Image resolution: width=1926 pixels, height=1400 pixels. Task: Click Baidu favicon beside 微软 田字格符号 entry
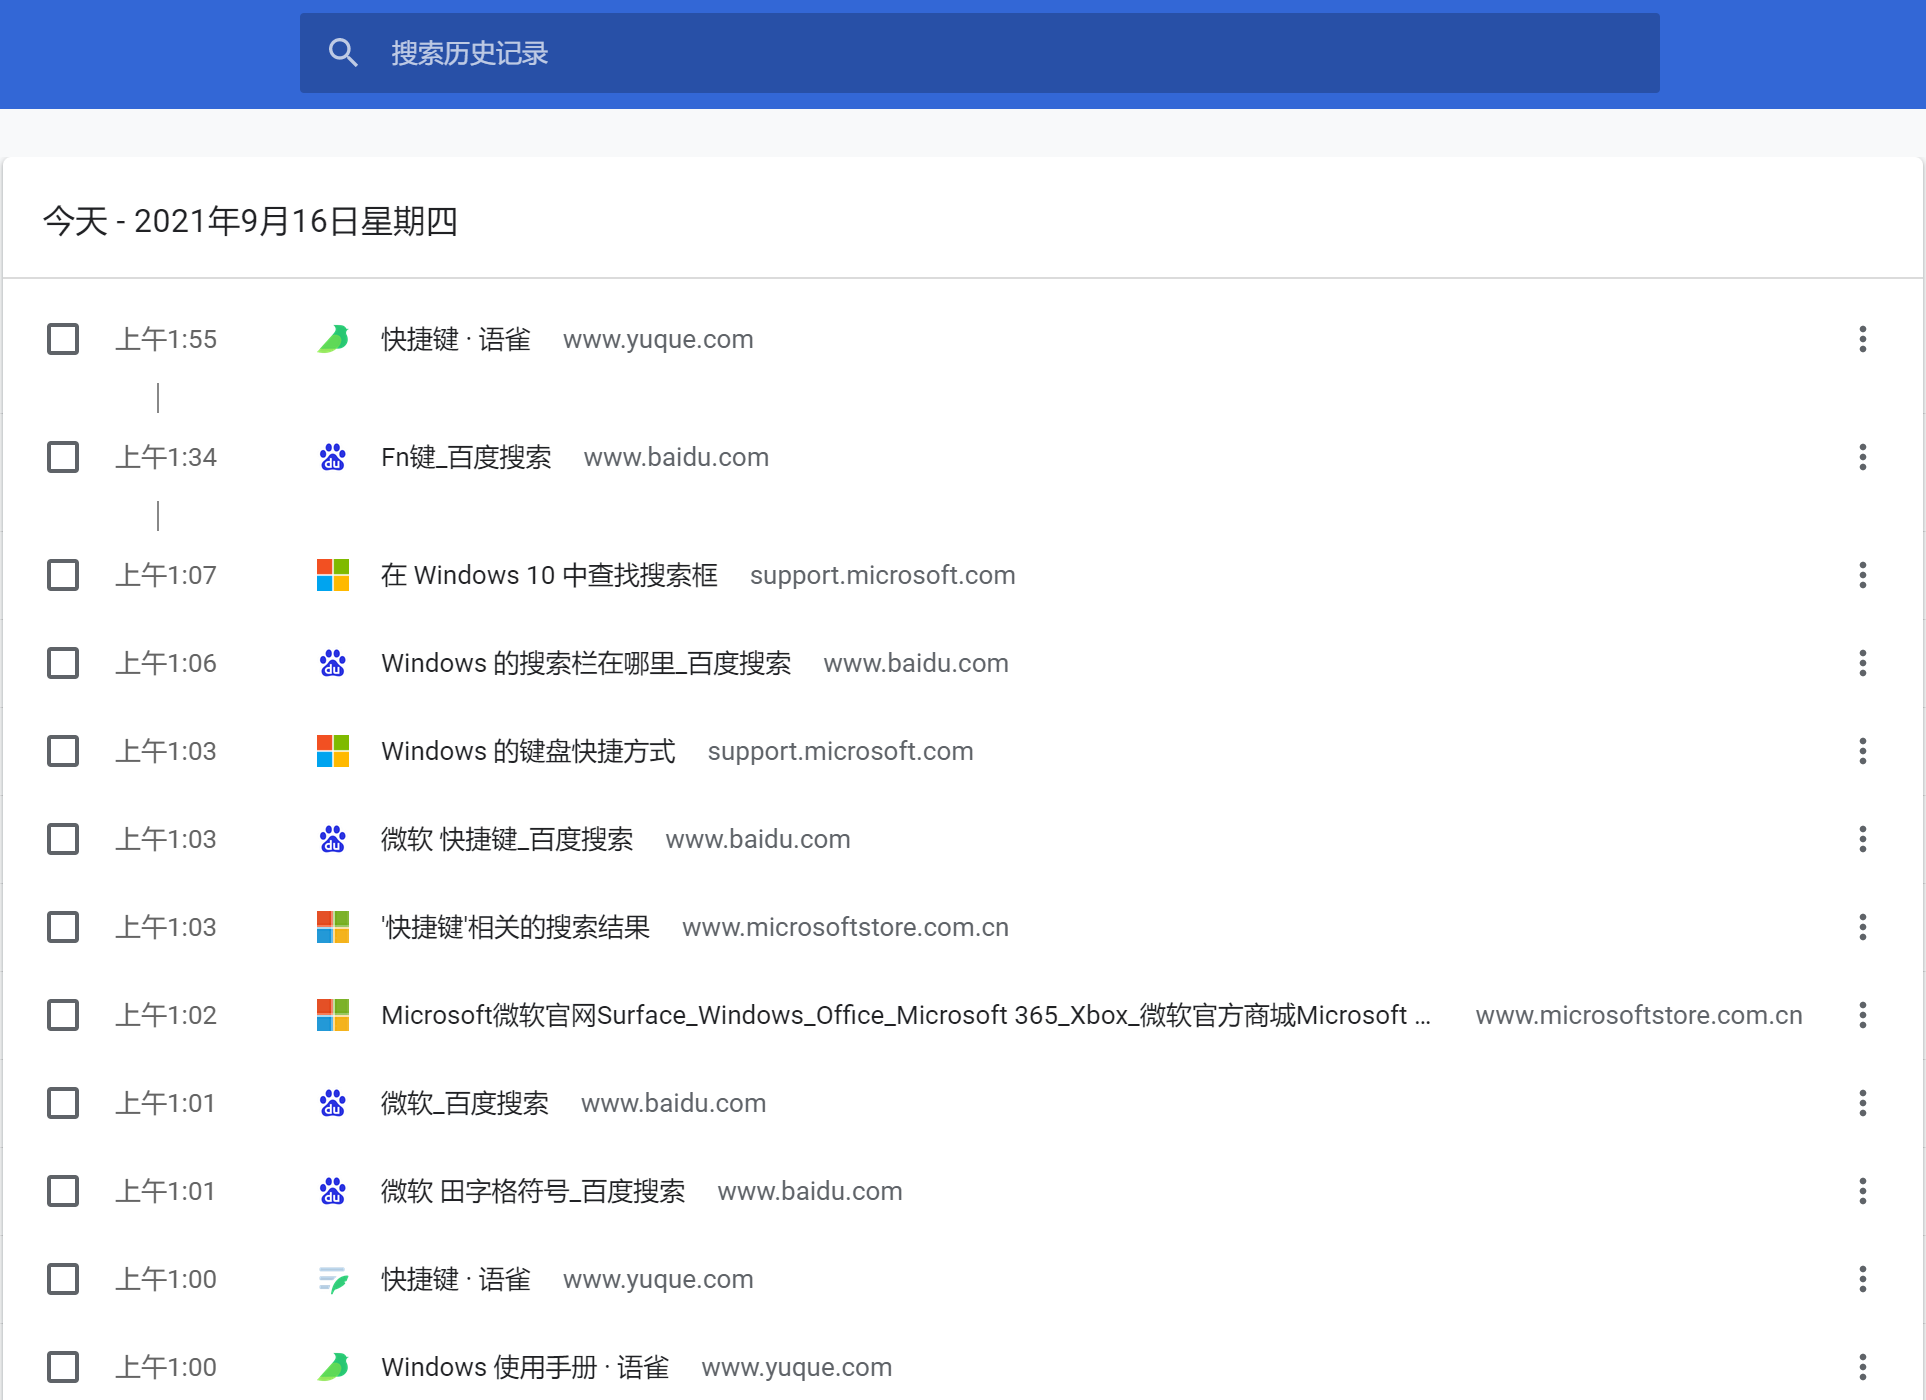(333, 1191)
